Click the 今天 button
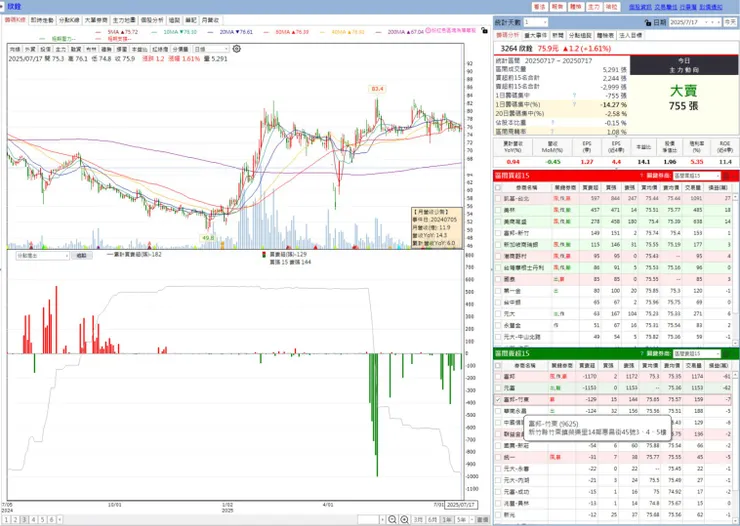Image resolution: width=740 pixels, height=526 pixels. [730, 22]
